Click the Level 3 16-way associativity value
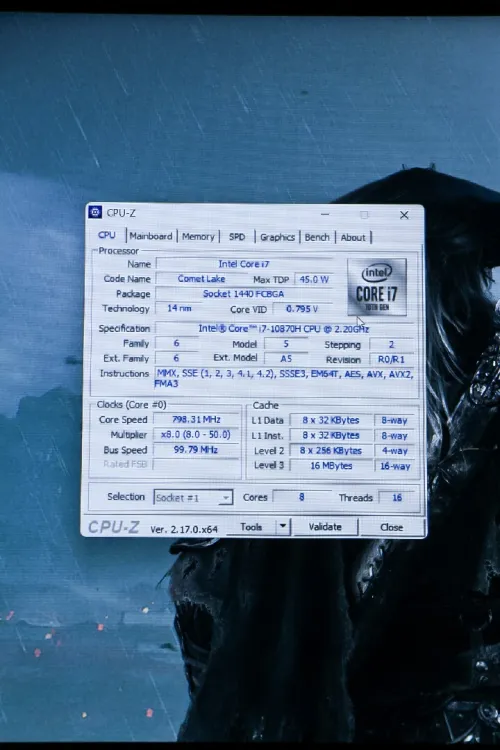The width and height of the screenshot is (500, 750). pos(395,466)
